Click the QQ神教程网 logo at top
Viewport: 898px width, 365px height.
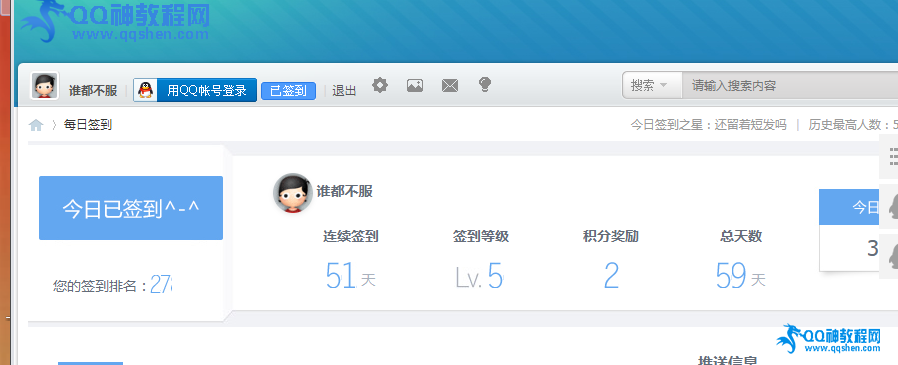pos(115,21)
